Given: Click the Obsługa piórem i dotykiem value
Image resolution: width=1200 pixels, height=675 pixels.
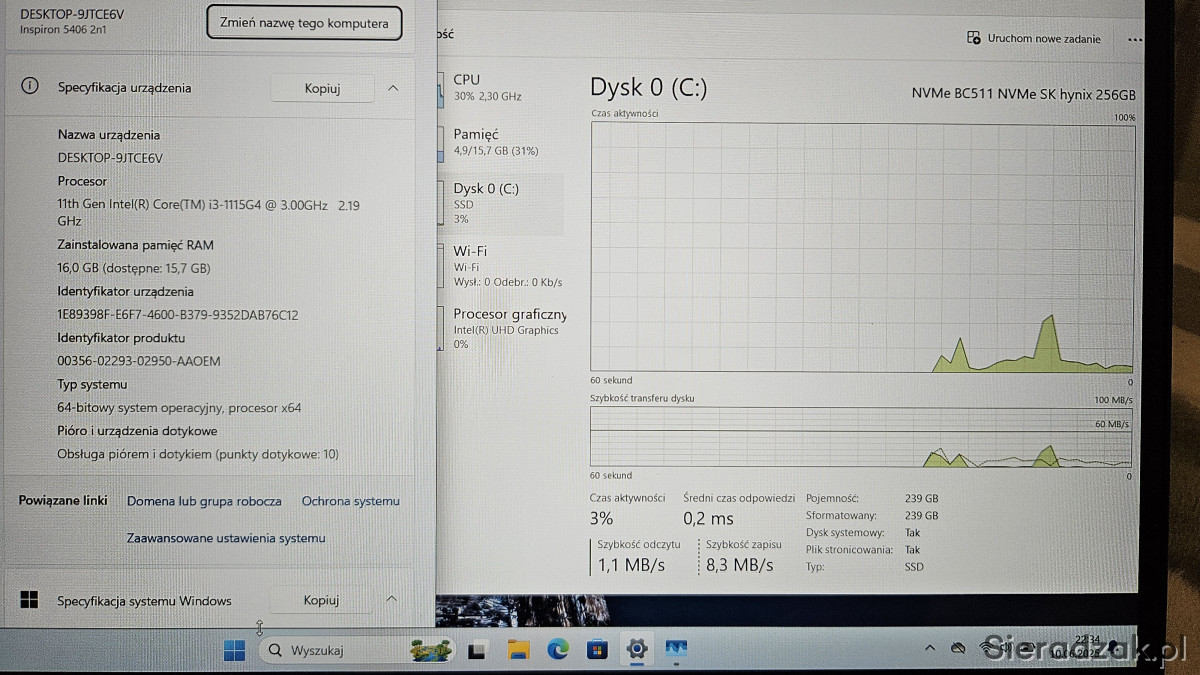Looking at the screenshot, I should coord(198,454).
